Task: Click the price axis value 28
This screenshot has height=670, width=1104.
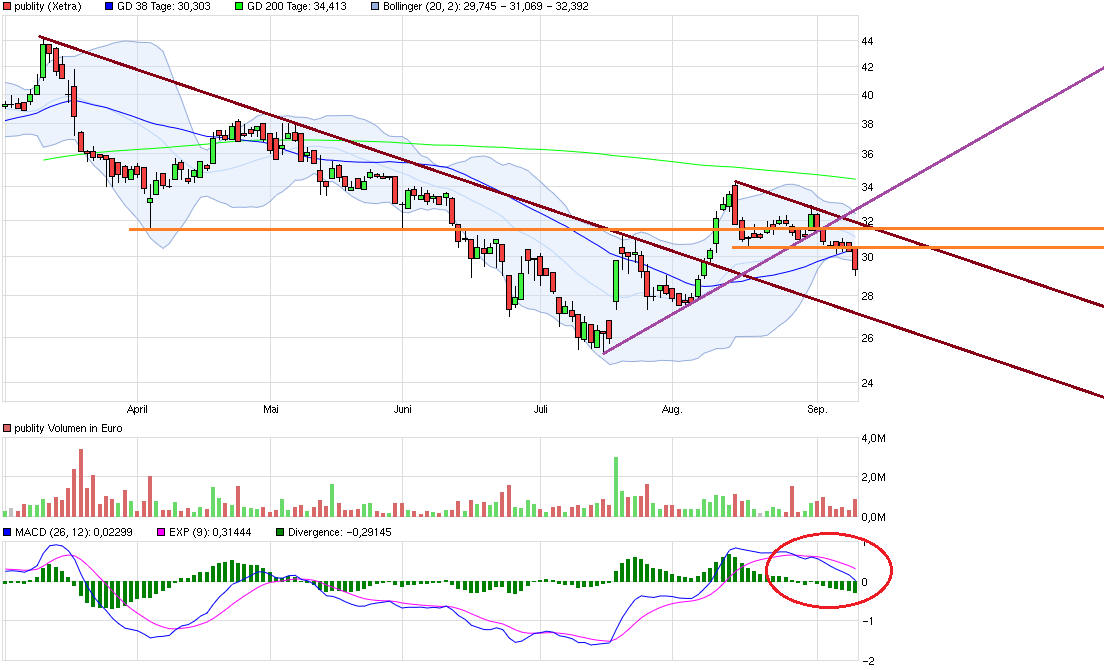Action: [867, 296]
